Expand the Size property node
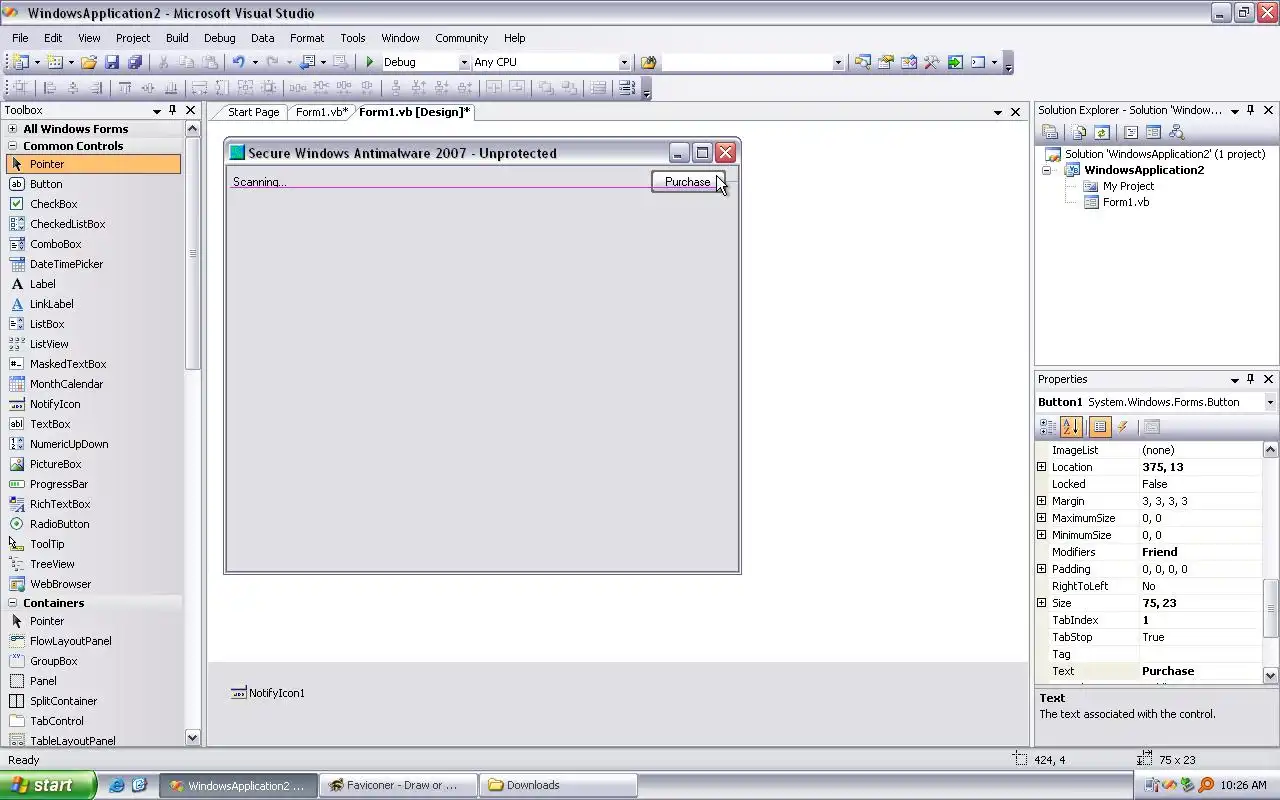 pos(1041,603)
